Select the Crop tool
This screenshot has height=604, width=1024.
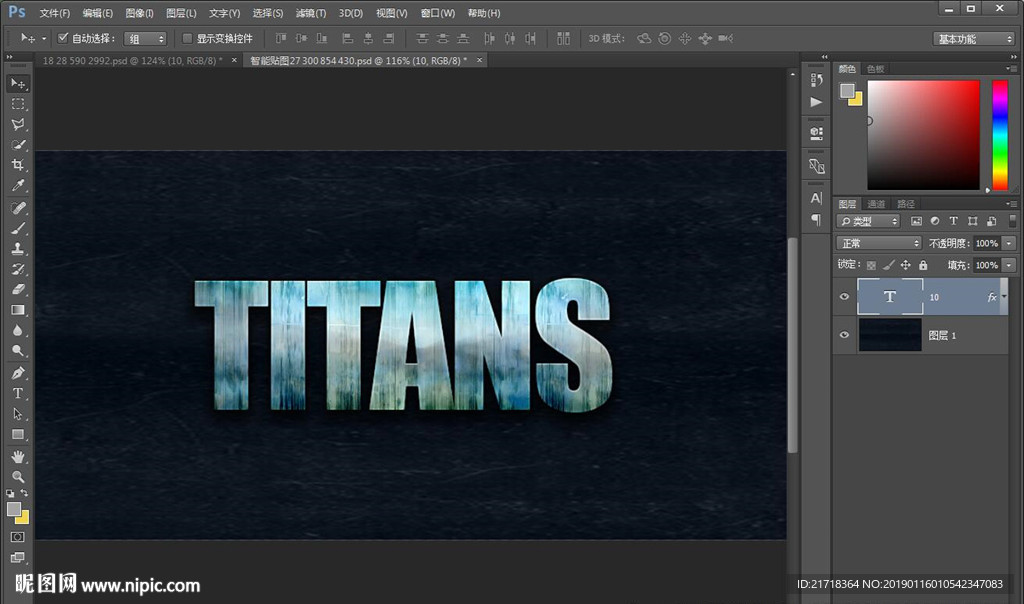18,165
